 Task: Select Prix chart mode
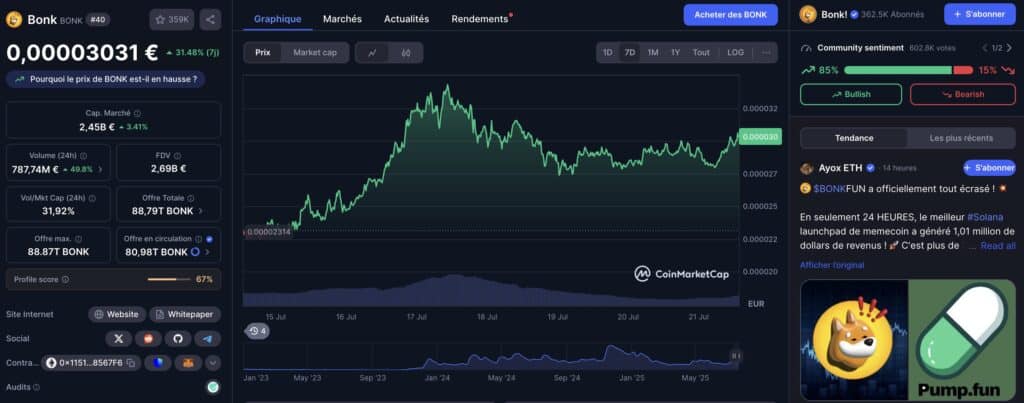(263, 53)
